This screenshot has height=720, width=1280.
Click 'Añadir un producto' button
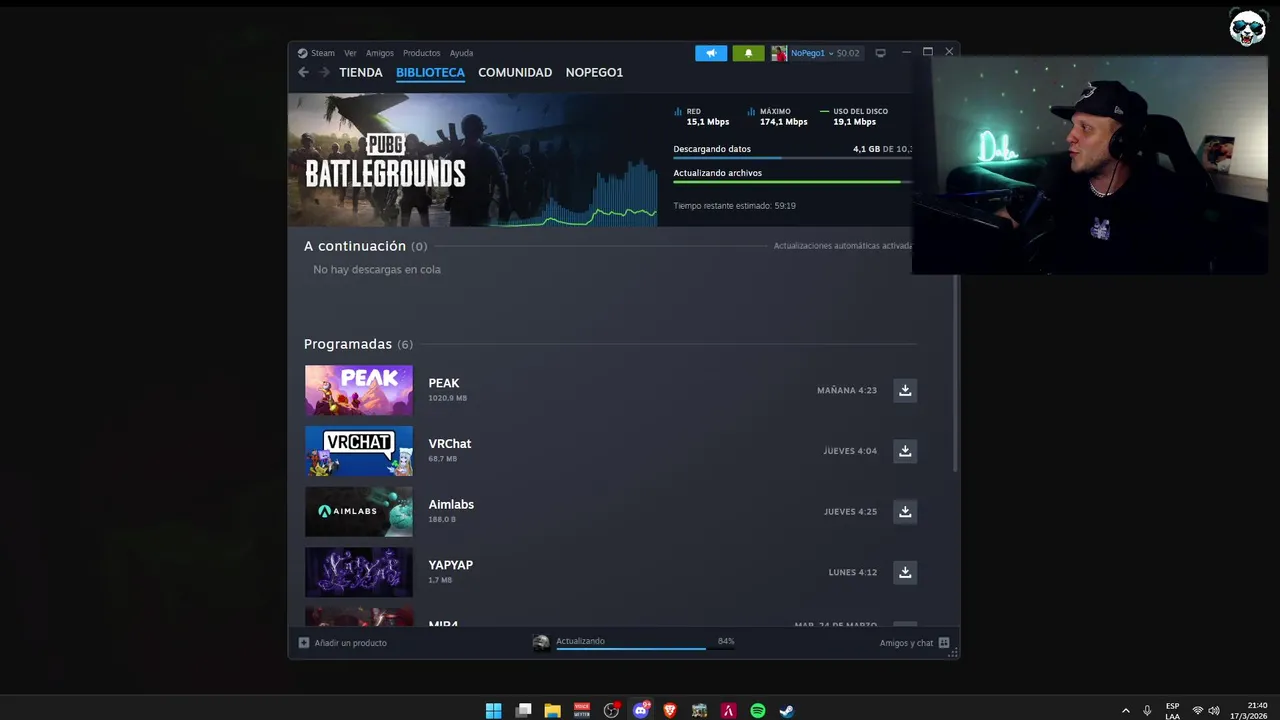coord(343,643)
